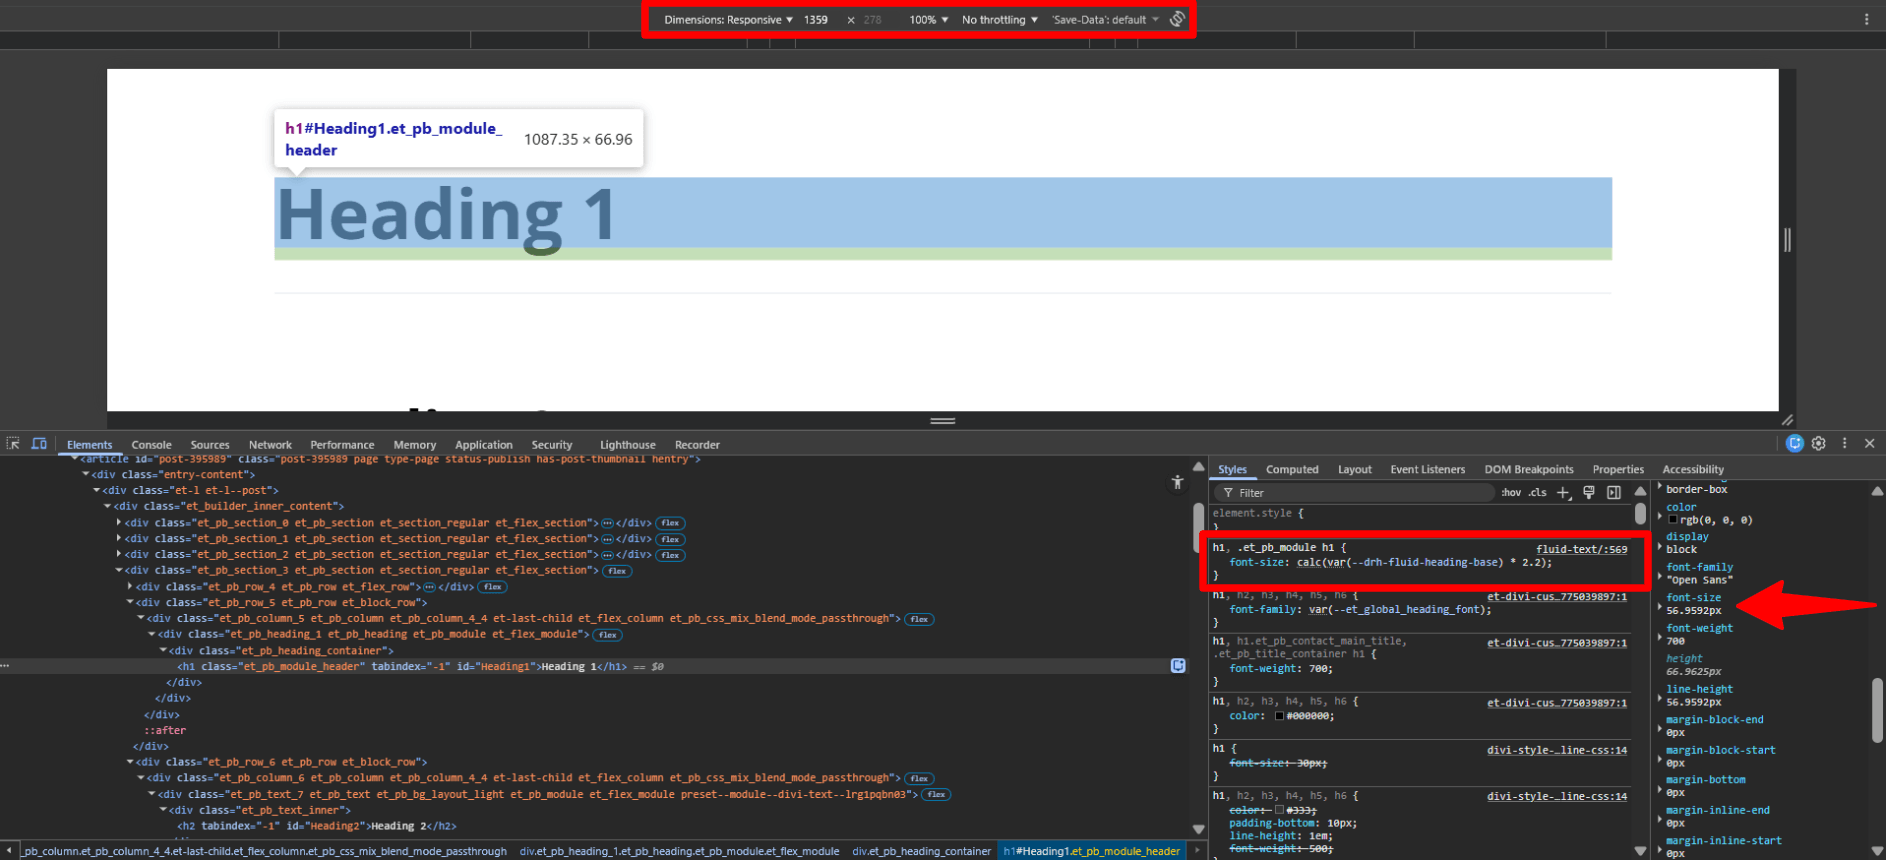
Task: Open the 100% zoom dropdown
Action: [929, 20]
